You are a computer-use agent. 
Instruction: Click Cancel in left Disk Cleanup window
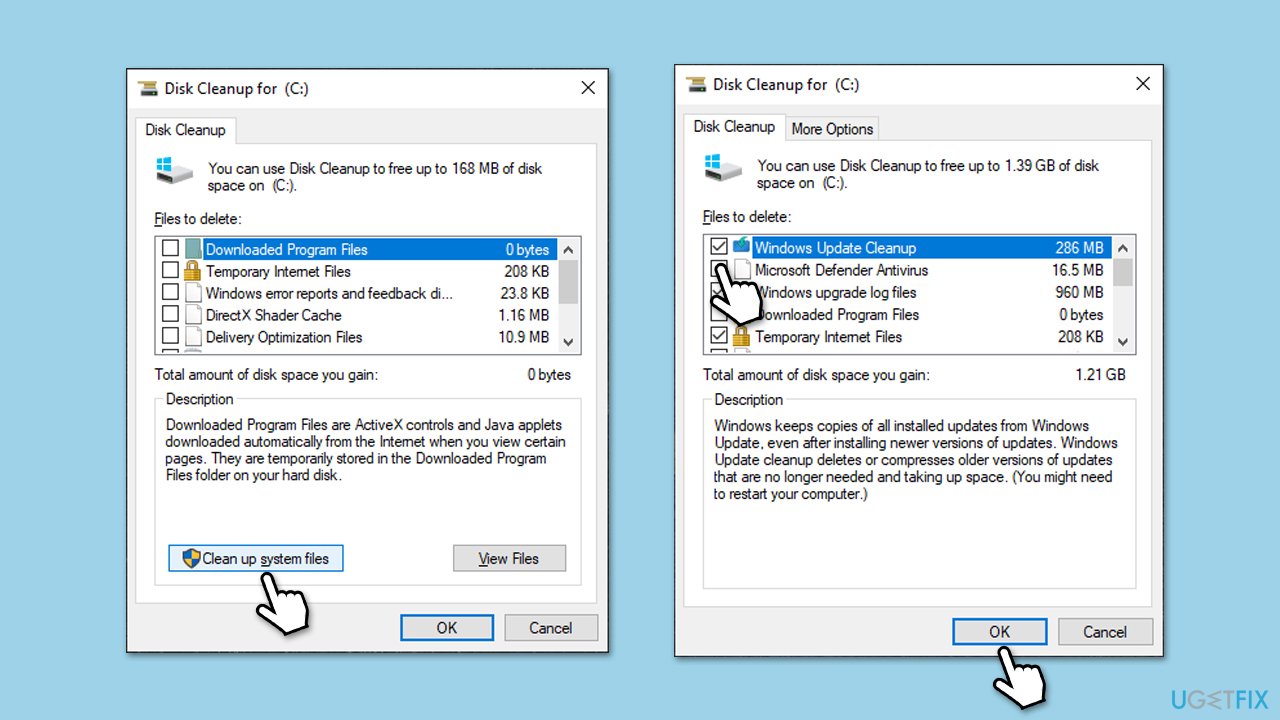[551, 628]
